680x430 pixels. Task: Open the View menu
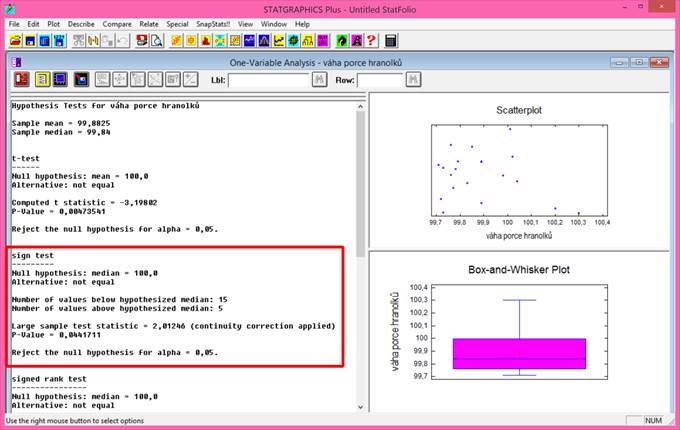pyautogui.click(x=245, y=24)
